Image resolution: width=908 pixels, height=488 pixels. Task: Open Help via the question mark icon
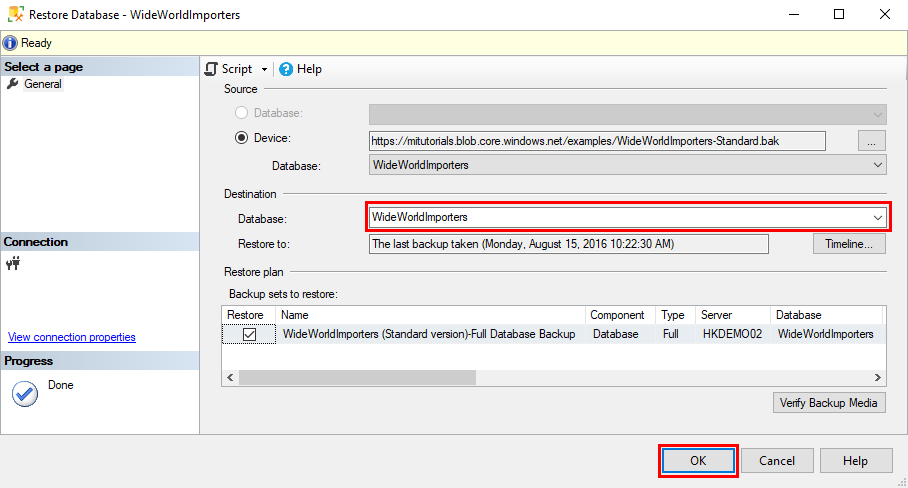coord(286,69)
